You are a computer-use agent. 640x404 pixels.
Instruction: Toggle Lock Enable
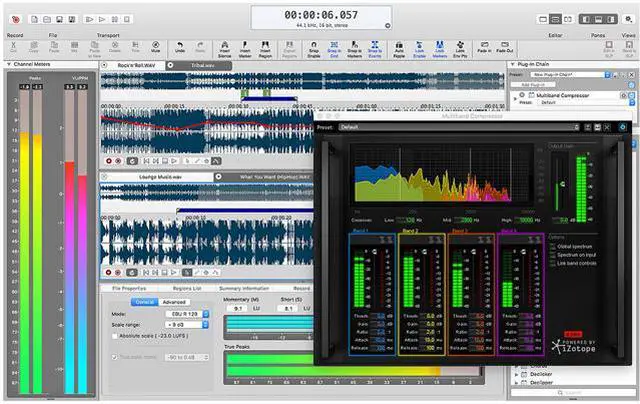pyautogui.click(x=419, y=49)
